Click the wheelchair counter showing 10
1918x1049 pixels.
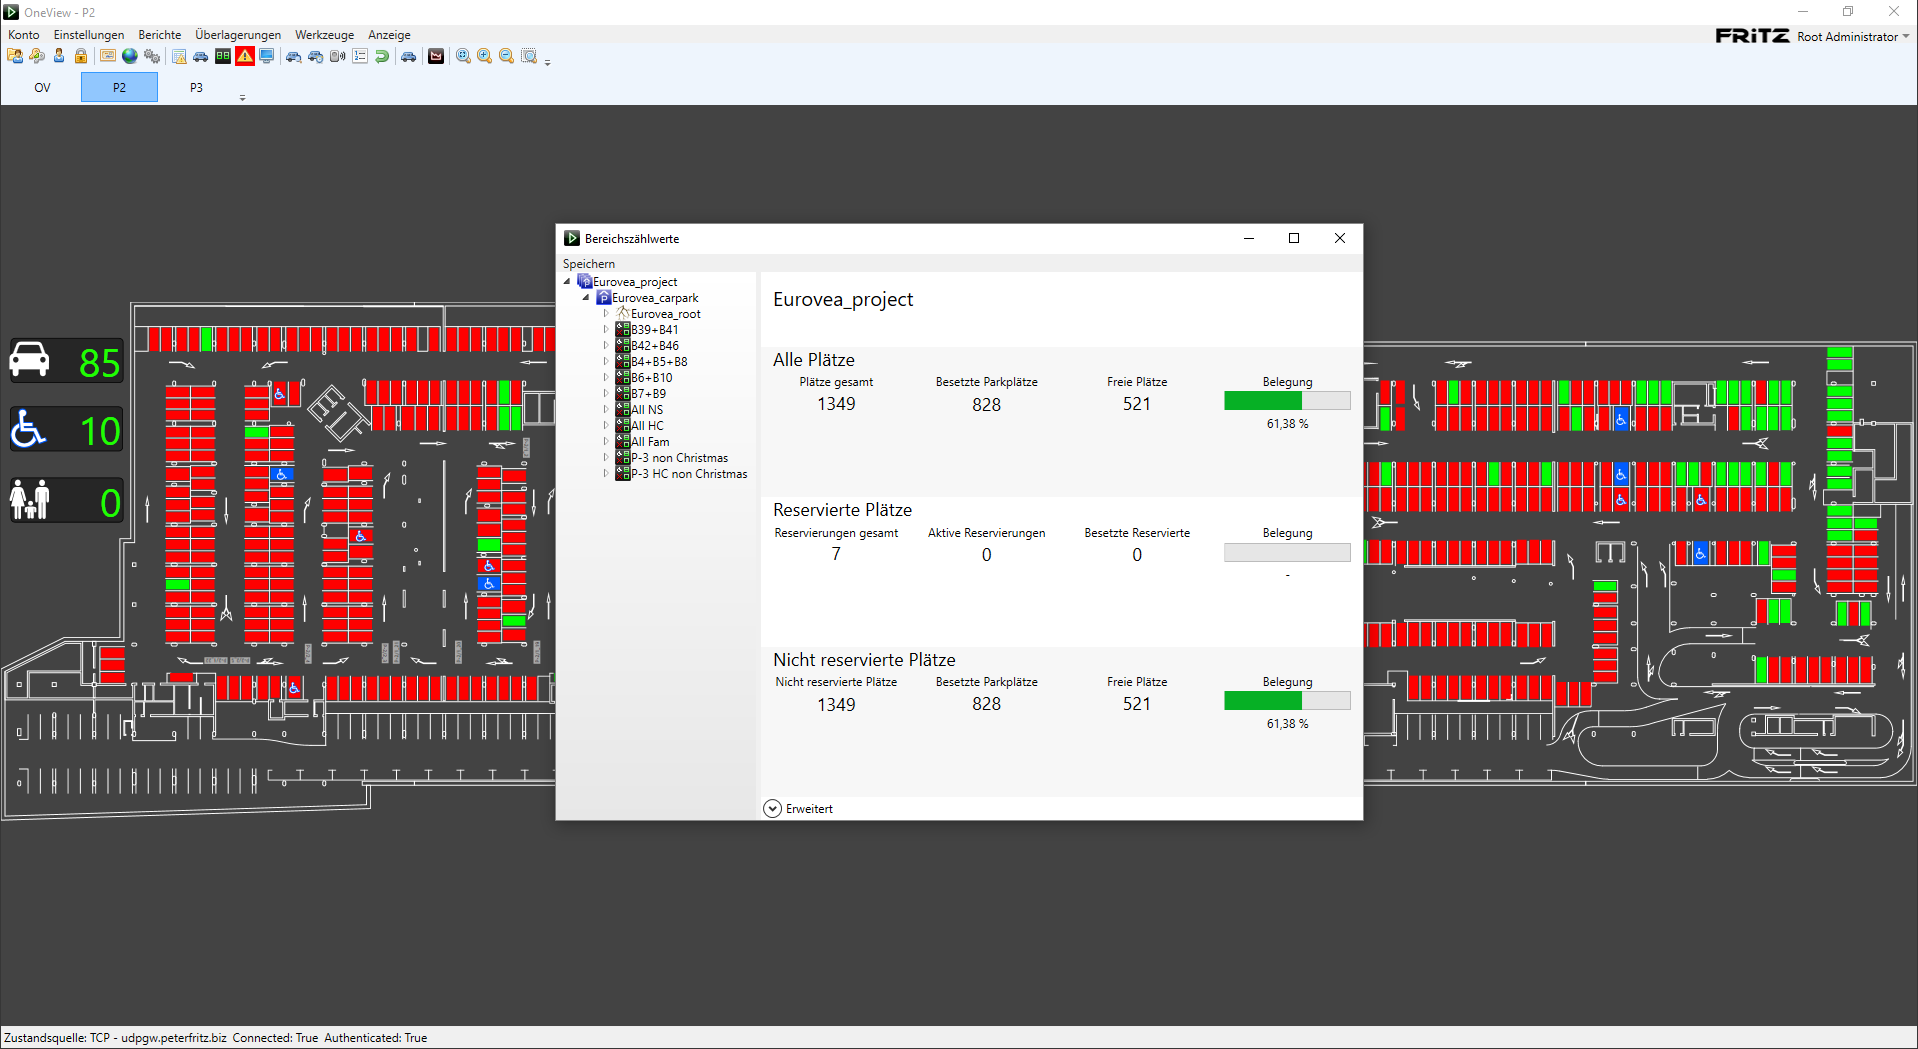click(x=67, y=430)
